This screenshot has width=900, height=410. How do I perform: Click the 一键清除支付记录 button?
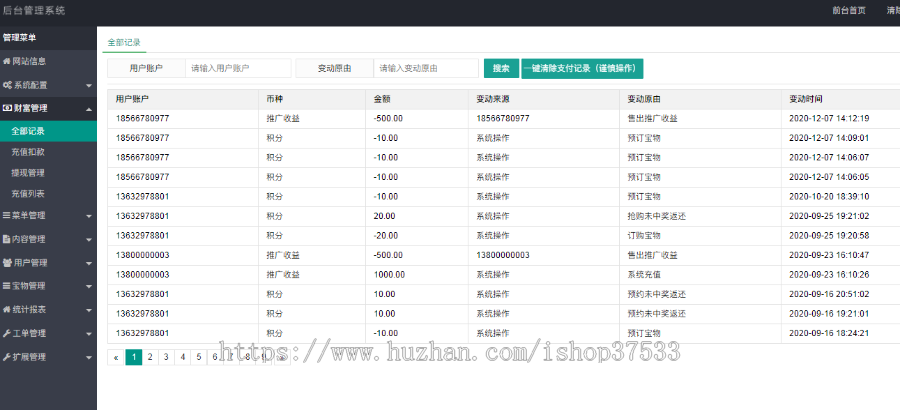coord(582,68)
